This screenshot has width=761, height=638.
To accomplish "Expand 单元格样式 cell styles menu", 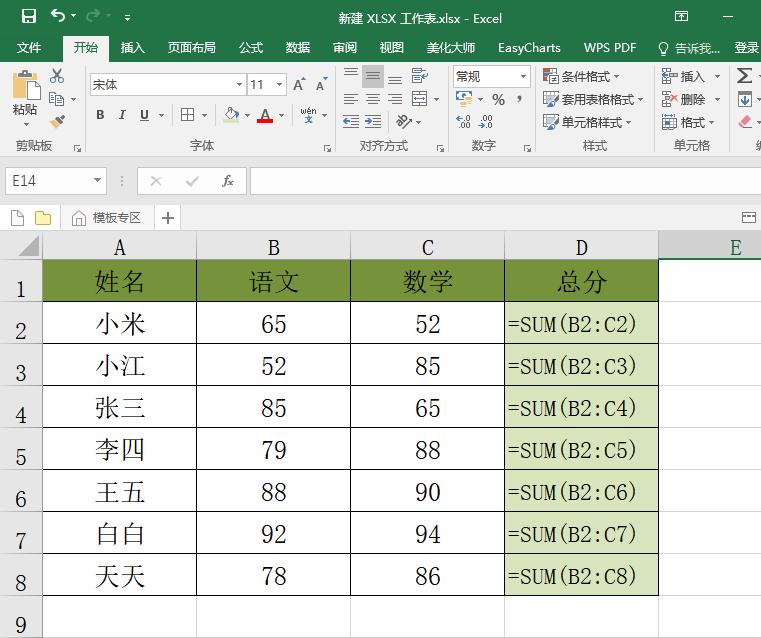I will click(x=587, y=122).
